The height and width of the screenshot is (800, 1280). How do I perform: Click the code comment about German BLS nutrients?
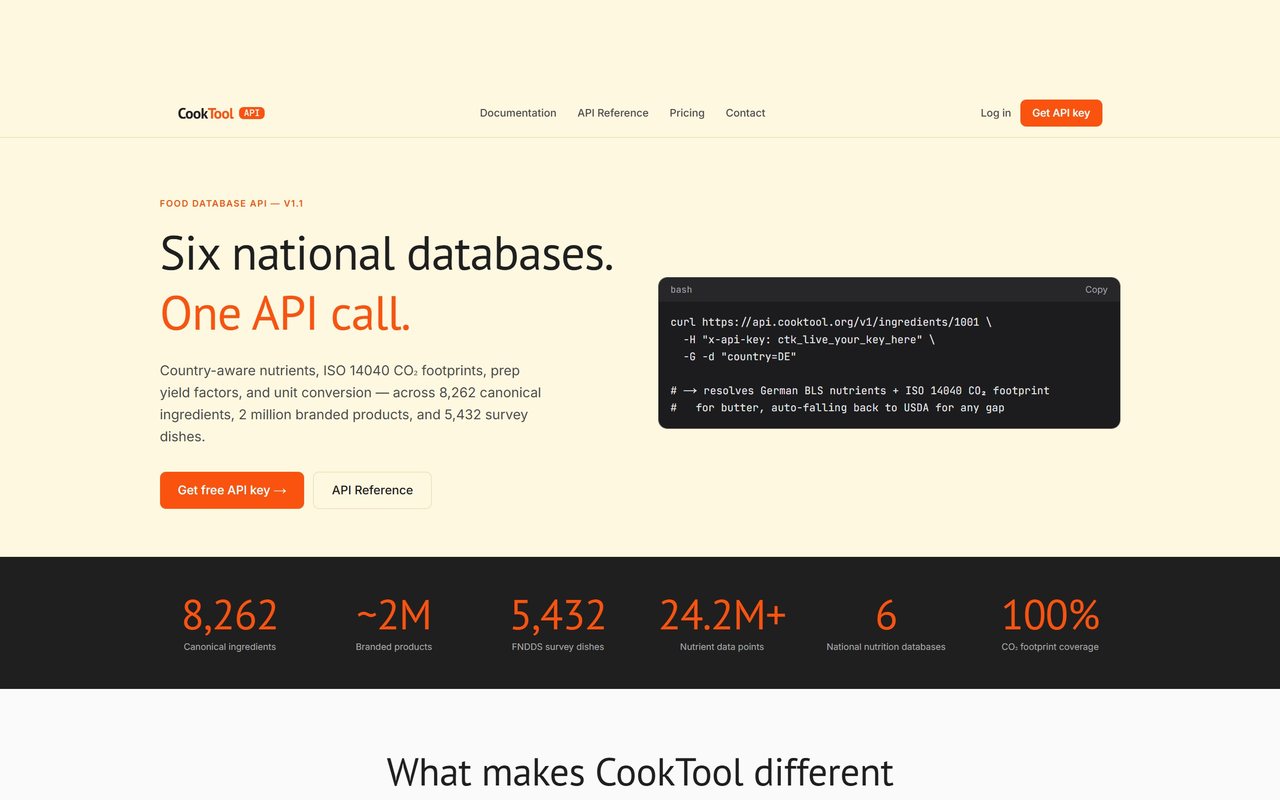click(860, 390)
